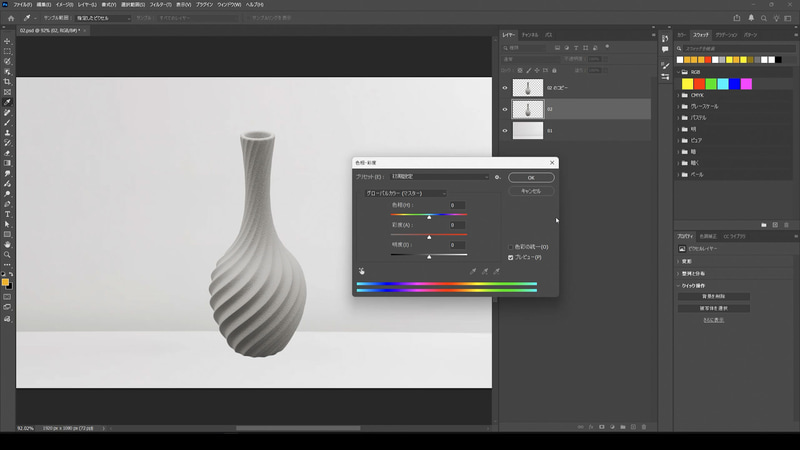This screenshot has height=450, width=800.
Task: Select the Crop tool
Action: (7, 81)
